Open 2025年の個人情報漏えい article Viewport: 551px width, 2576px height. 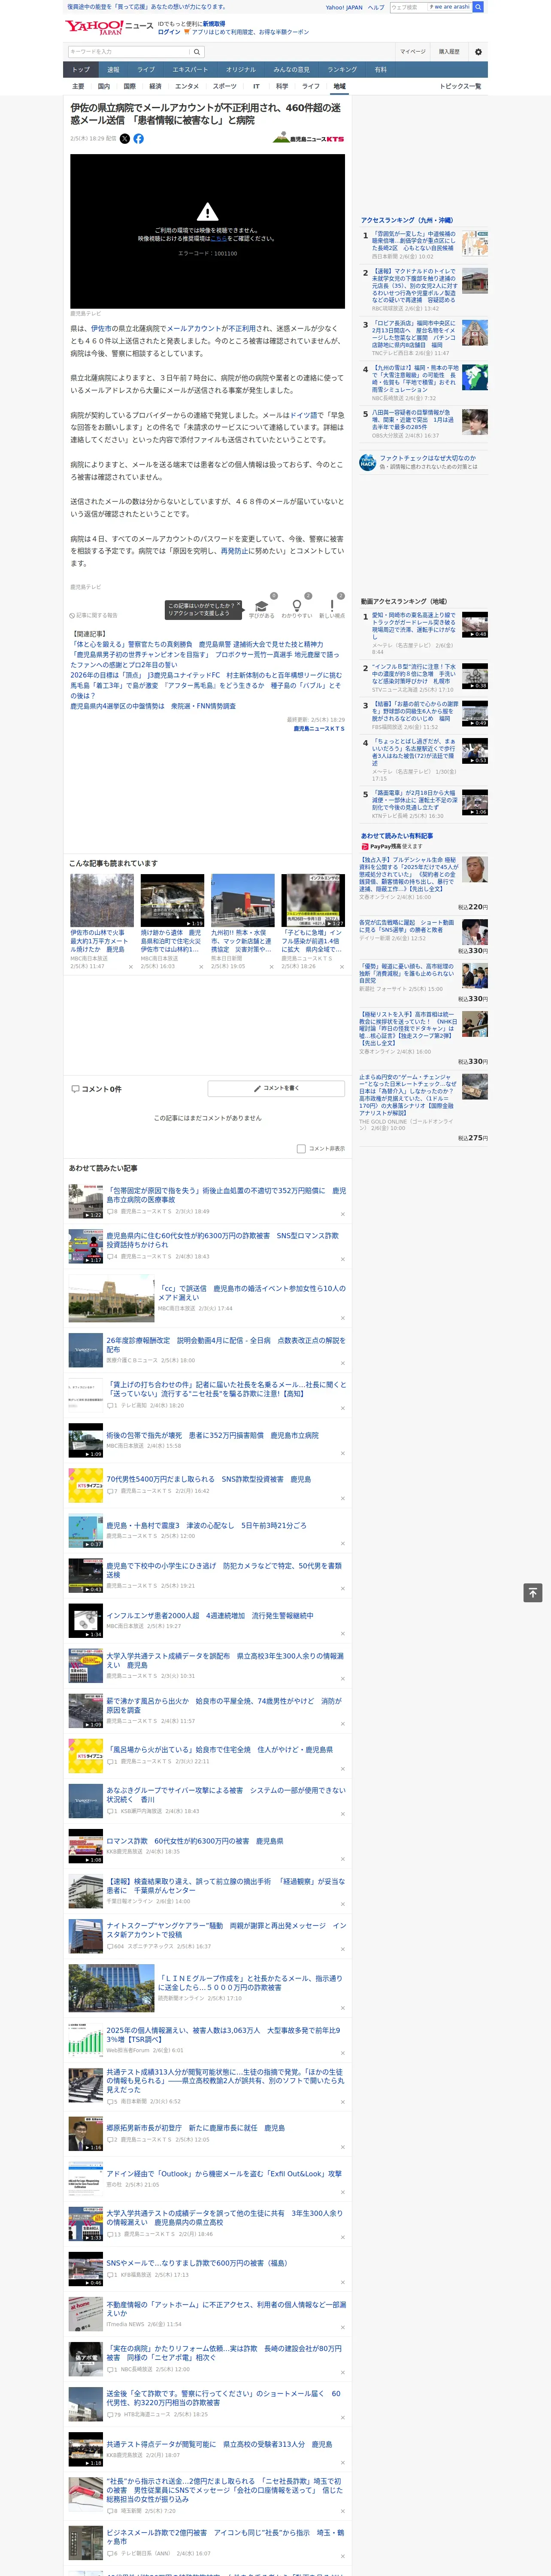pos(224,2035)
